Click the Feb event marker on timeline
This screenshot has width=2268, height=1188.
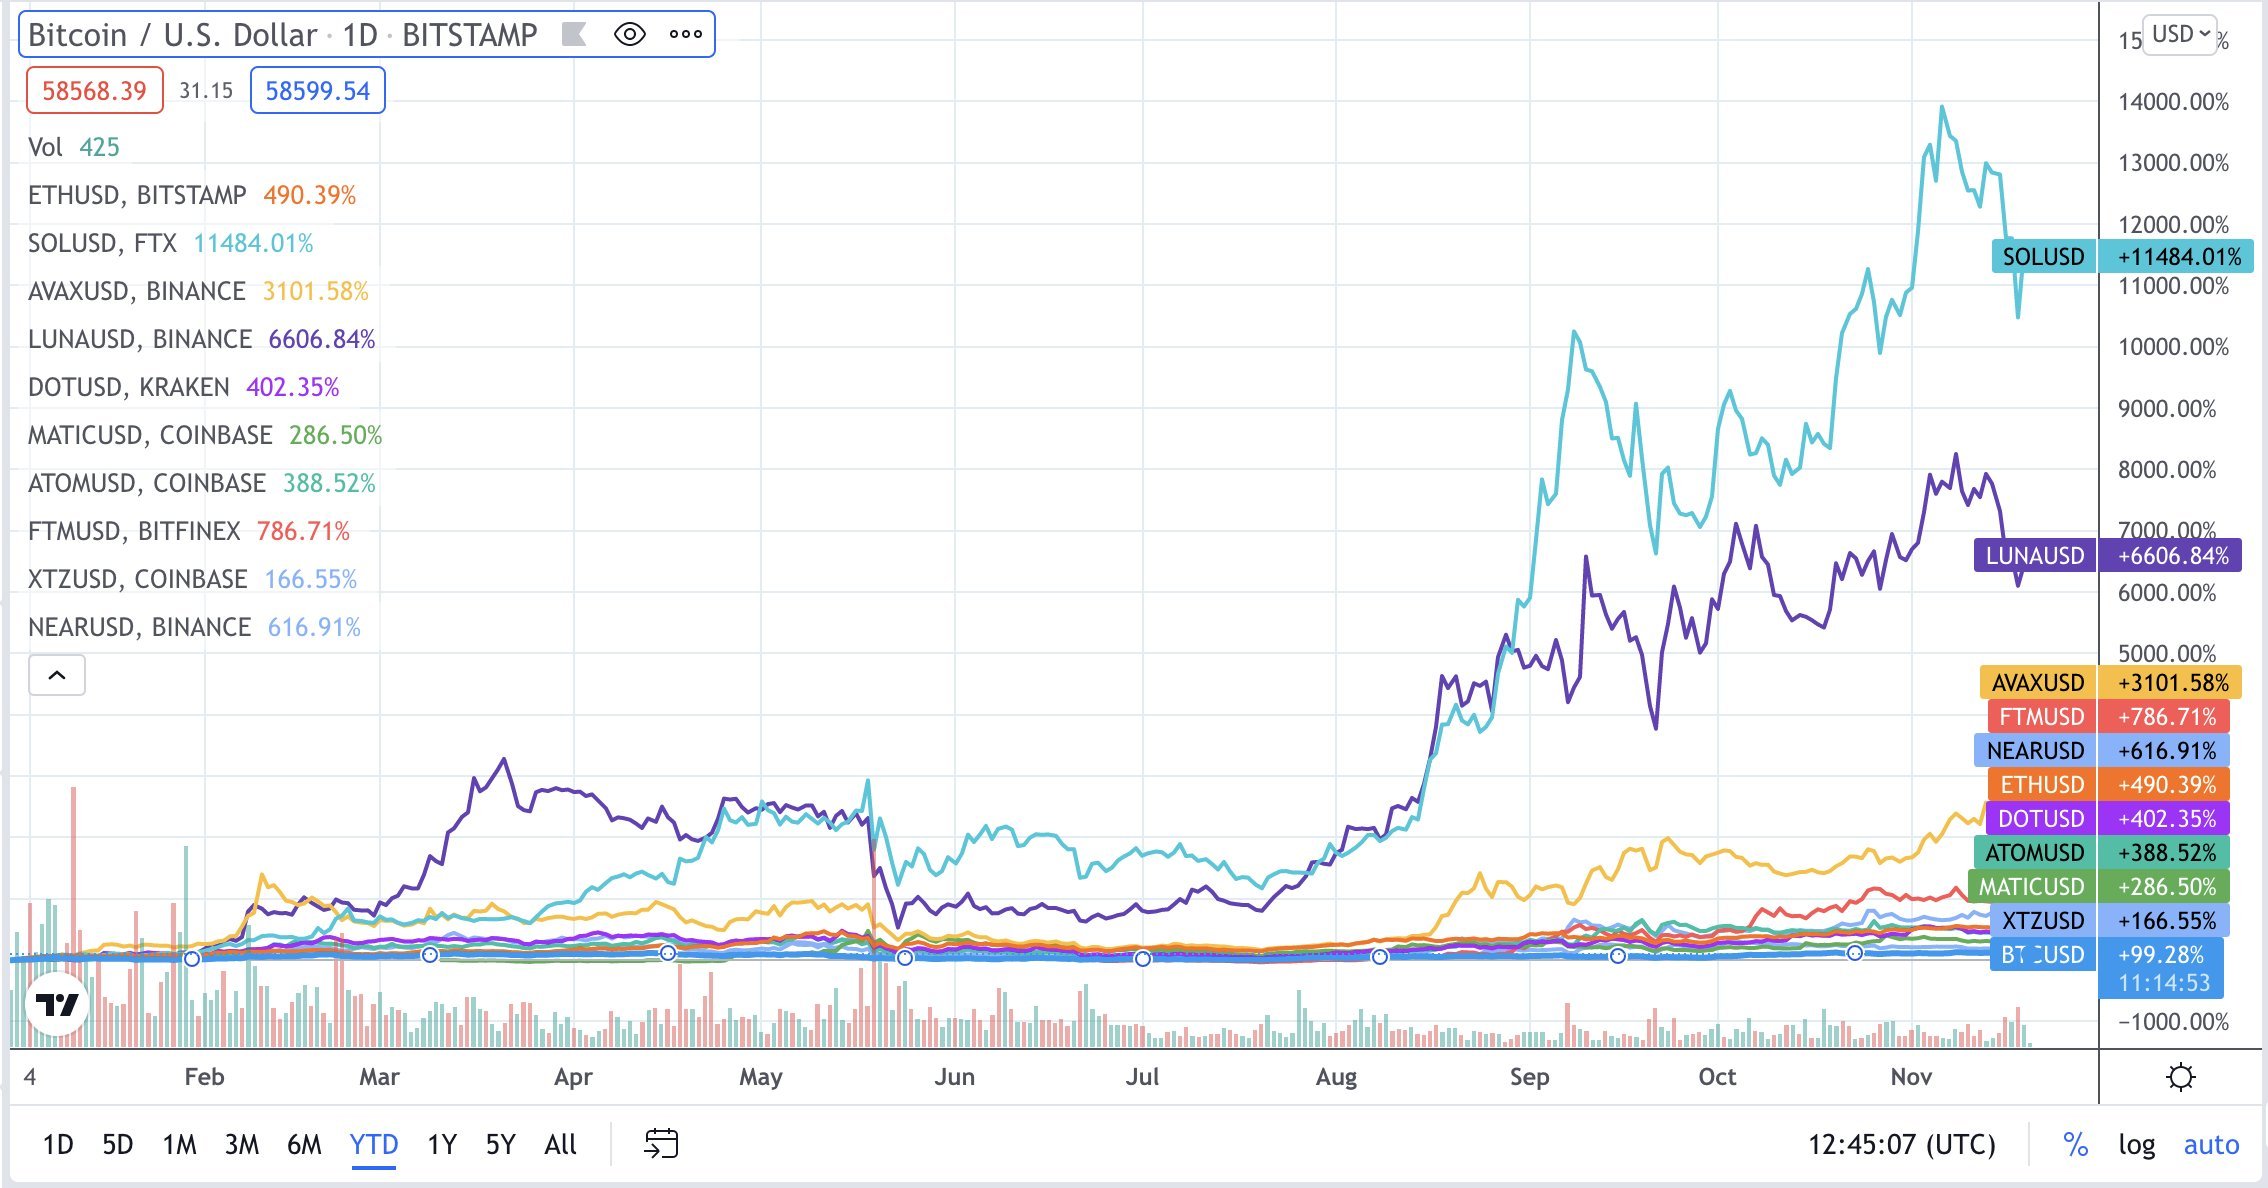coord(192,958)
